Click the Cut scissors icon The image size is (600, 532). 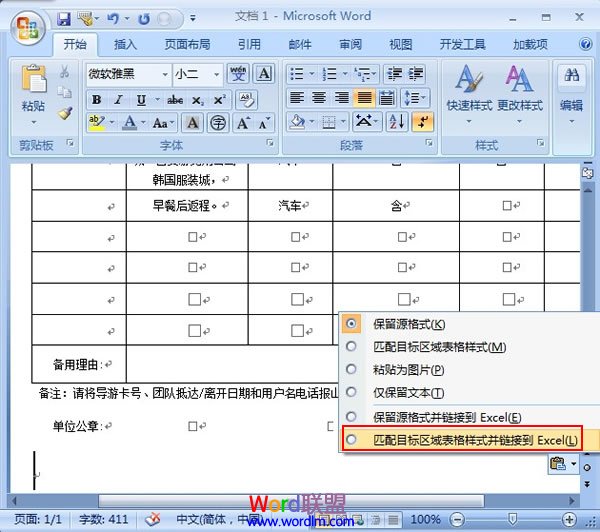pyautogui.click(x=64, y=72)
